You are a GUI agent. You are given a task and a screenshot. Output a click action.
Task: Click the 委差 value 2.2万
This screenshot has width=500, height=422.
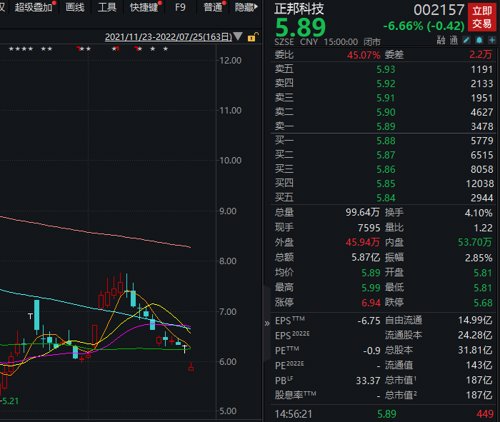tap(481, 54)
